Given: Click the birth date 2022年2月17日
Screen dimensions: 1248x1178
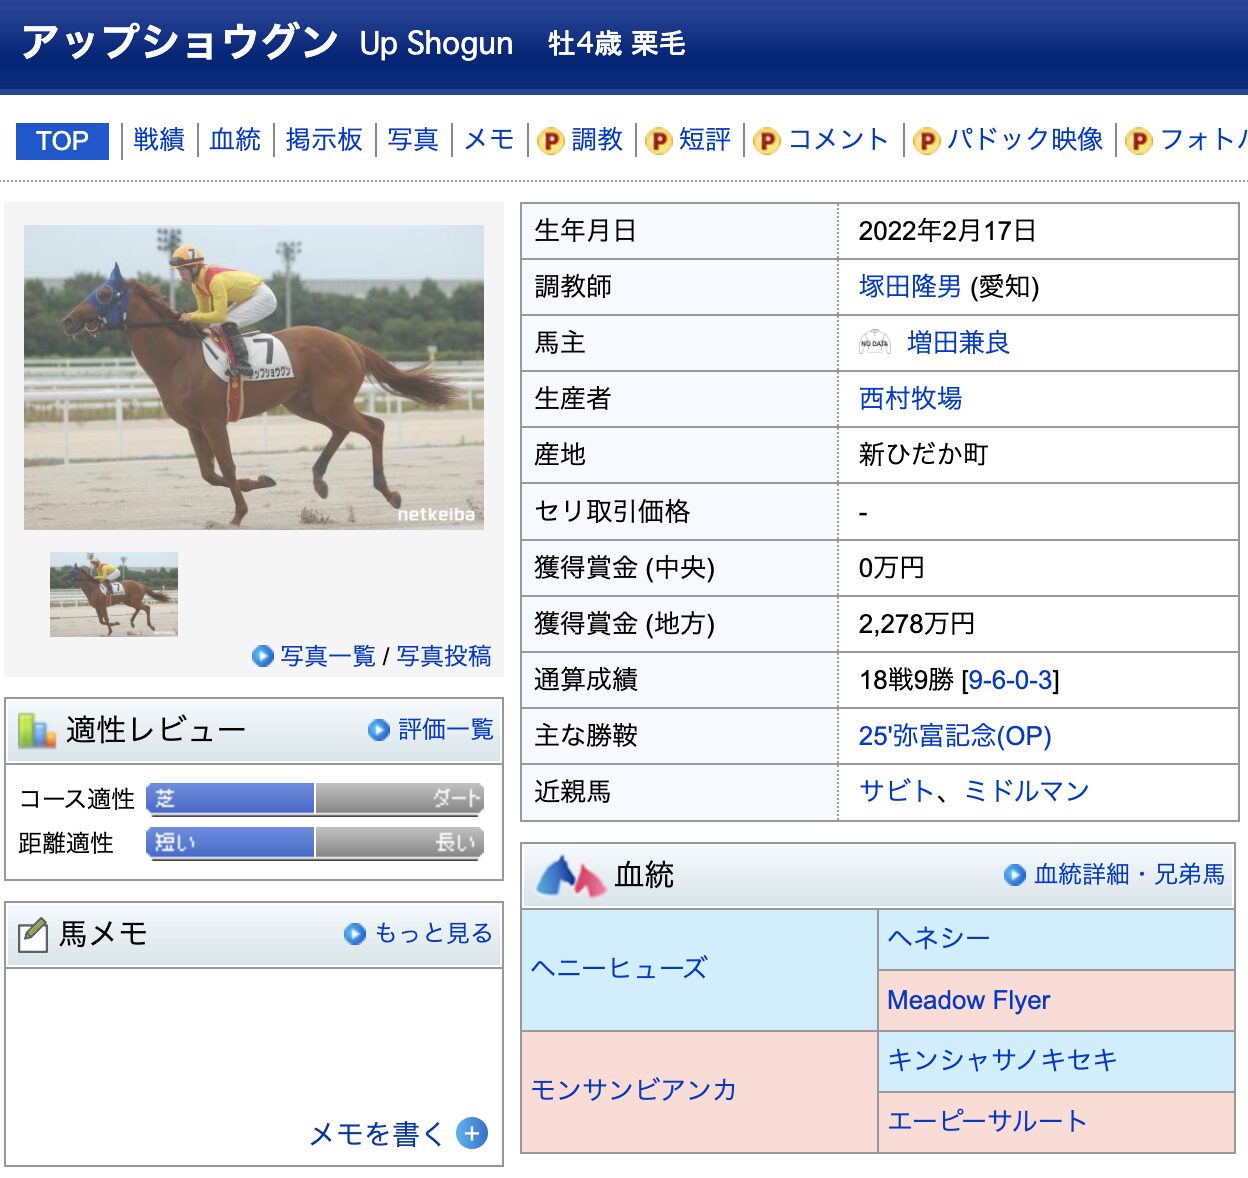Looking at the screenshot, I should click(x=947, y=231).
